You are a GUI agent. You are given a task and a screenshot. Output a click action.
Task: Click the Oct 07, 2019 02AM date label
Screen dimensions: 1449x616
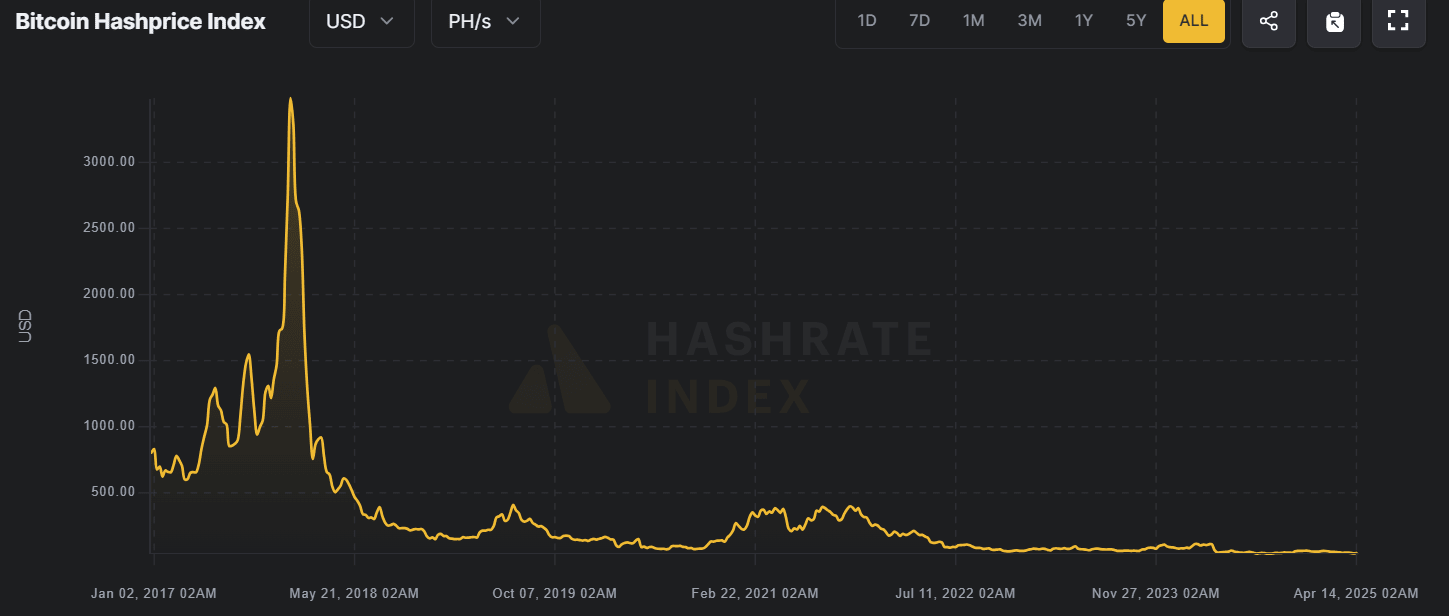[555, 593]
